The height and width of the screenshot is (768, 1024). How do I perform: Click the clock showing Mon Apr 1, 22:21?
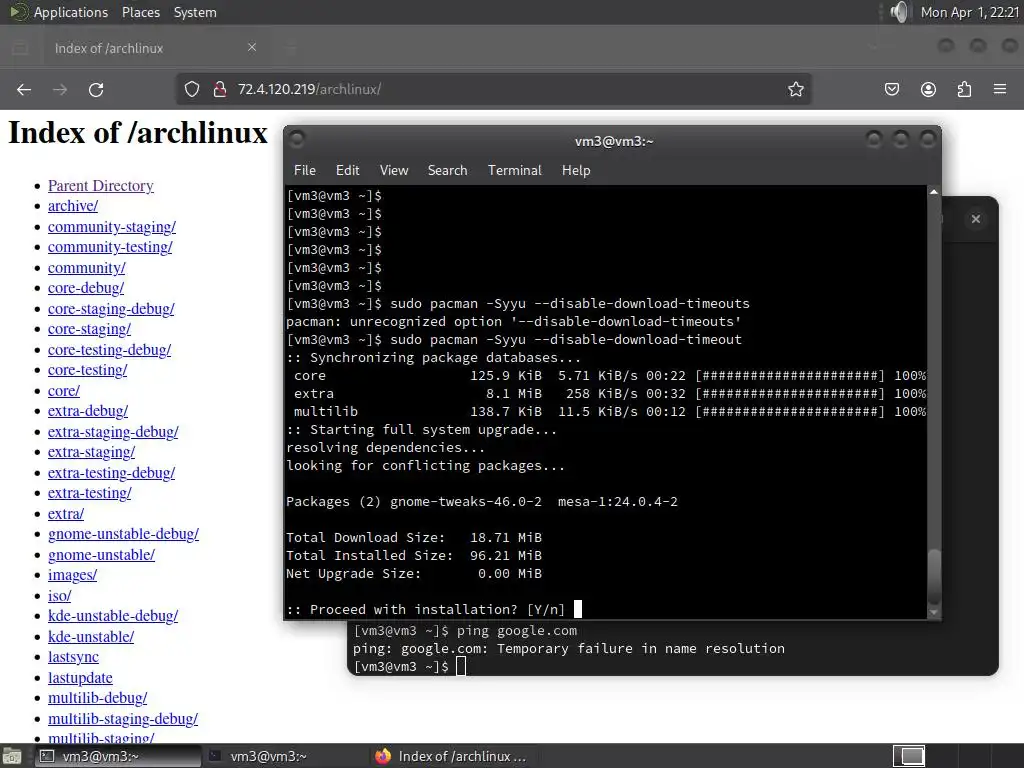coord(970,12)
